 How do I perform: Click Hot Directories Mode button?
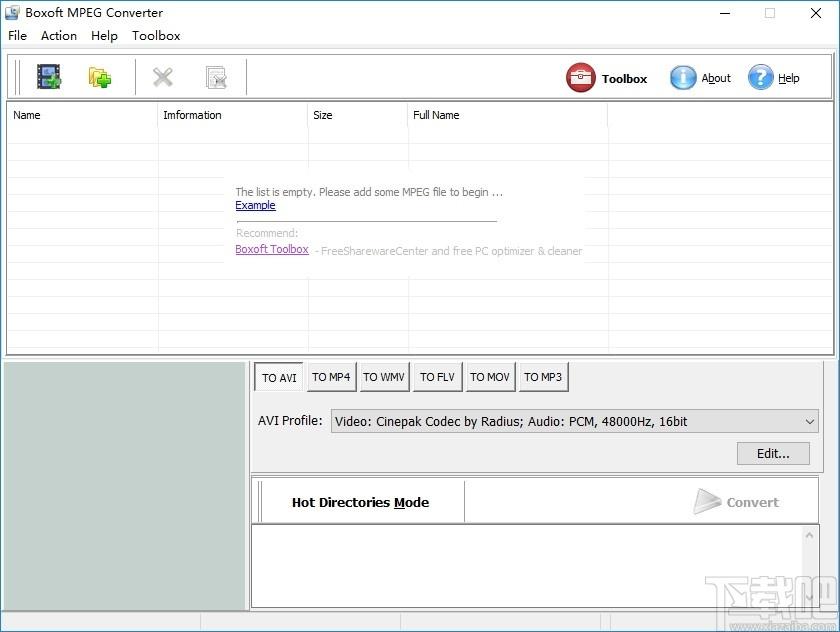click(361, 502)
